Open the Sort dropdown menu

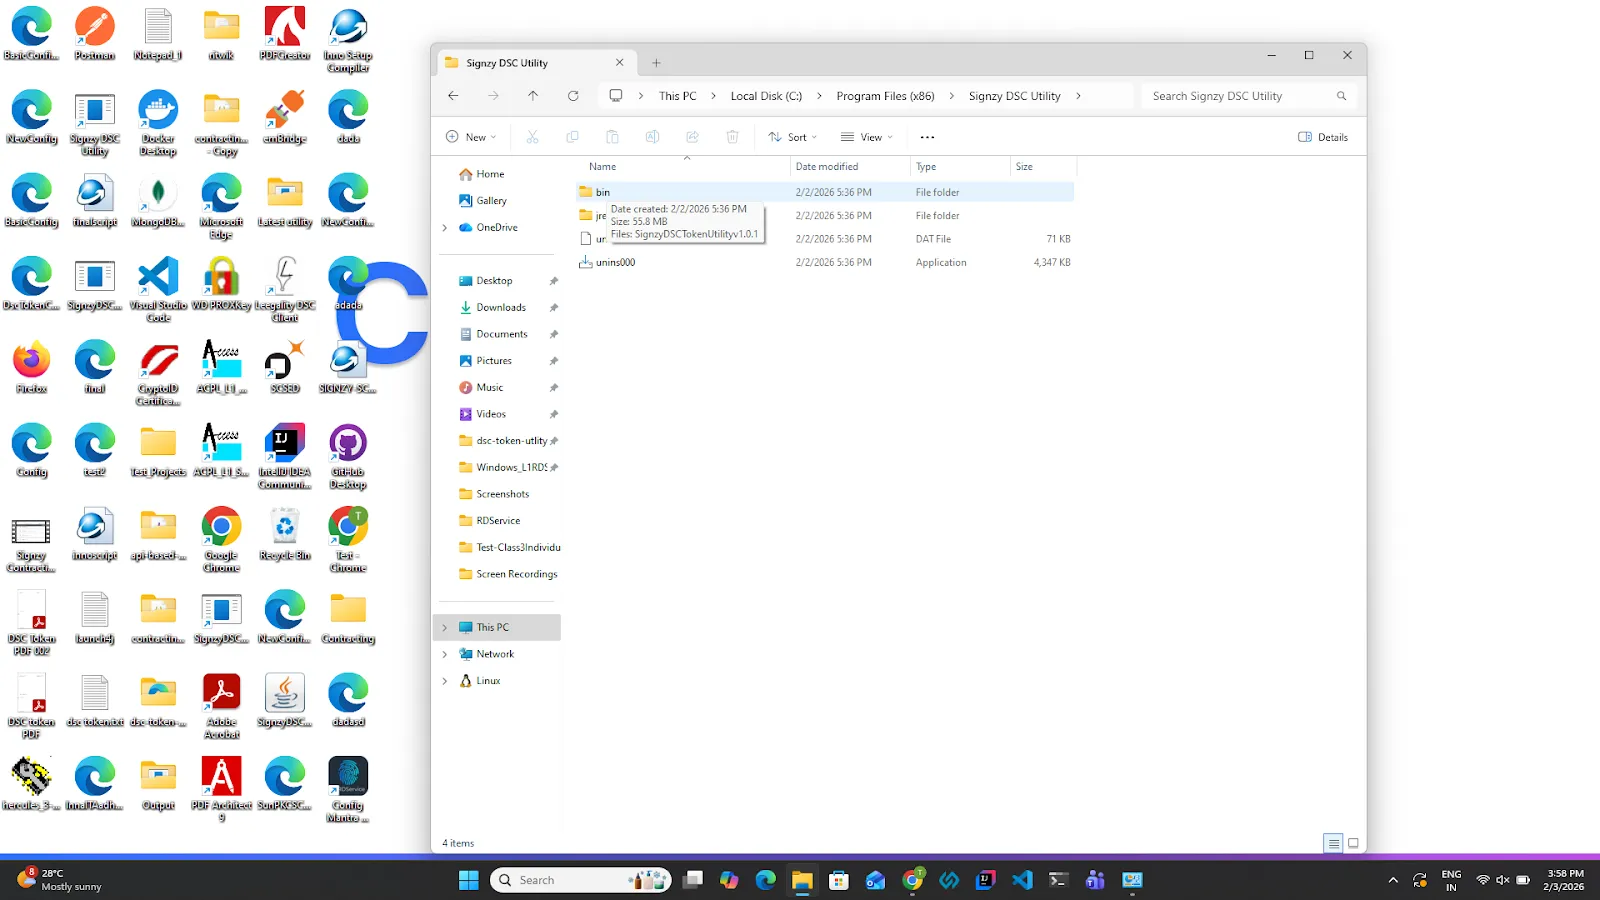tap(793, 137)
